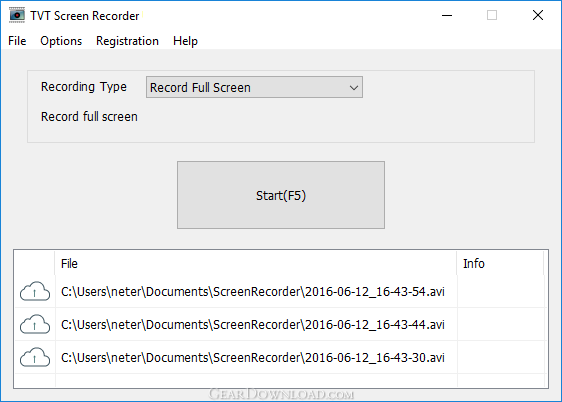Click the Recording Type label
This screenshot has width=562, height=402.
pos(84,87)
